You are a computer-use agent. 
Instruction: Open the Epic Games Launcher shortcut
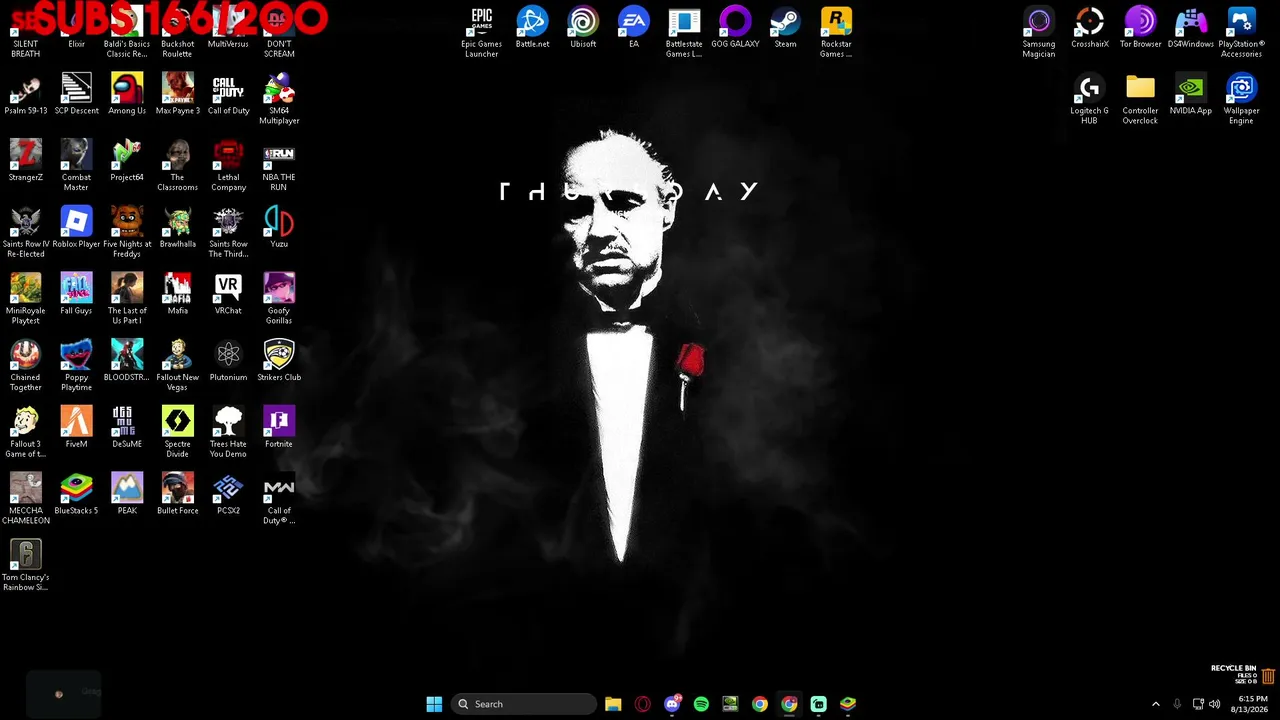click(x=481, y=32)
